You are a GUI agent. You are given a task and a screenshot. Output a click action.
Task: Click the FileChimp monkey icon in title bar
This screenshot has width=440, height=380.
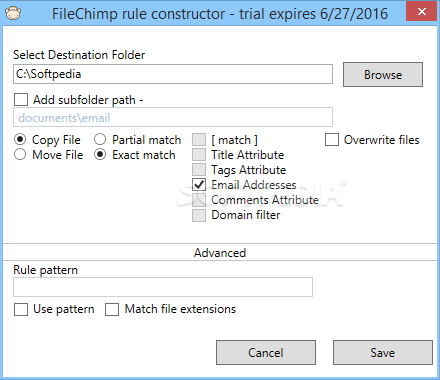tap(13, 13)
